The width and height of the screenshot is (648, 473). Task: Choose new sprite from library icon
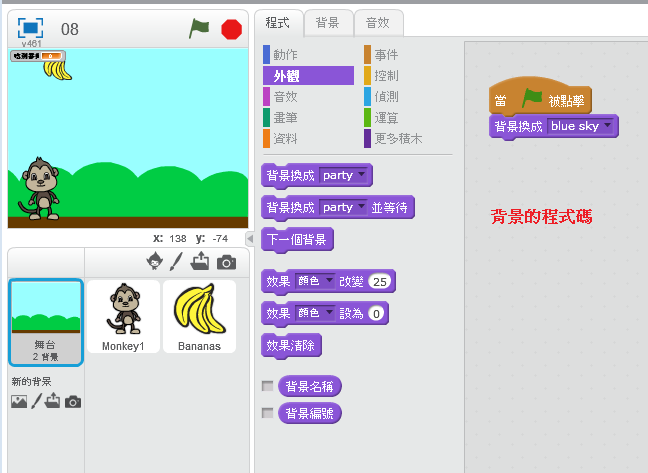pyautogui.click(x=155, y=261)
